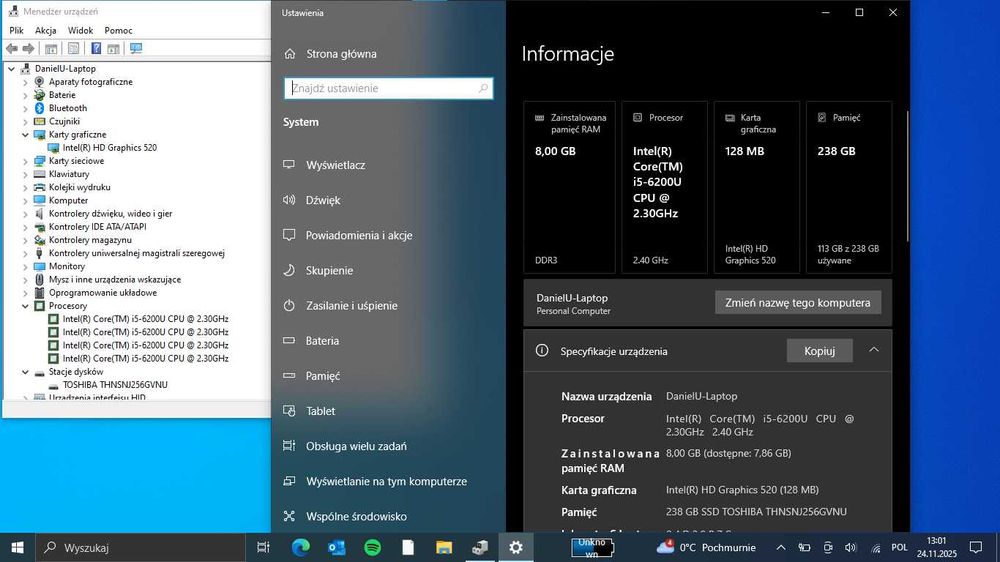Viewport: 1000px width, 562px height.
Task: Select Oprogramowanie układowe tree item
Action: [103, 293]
